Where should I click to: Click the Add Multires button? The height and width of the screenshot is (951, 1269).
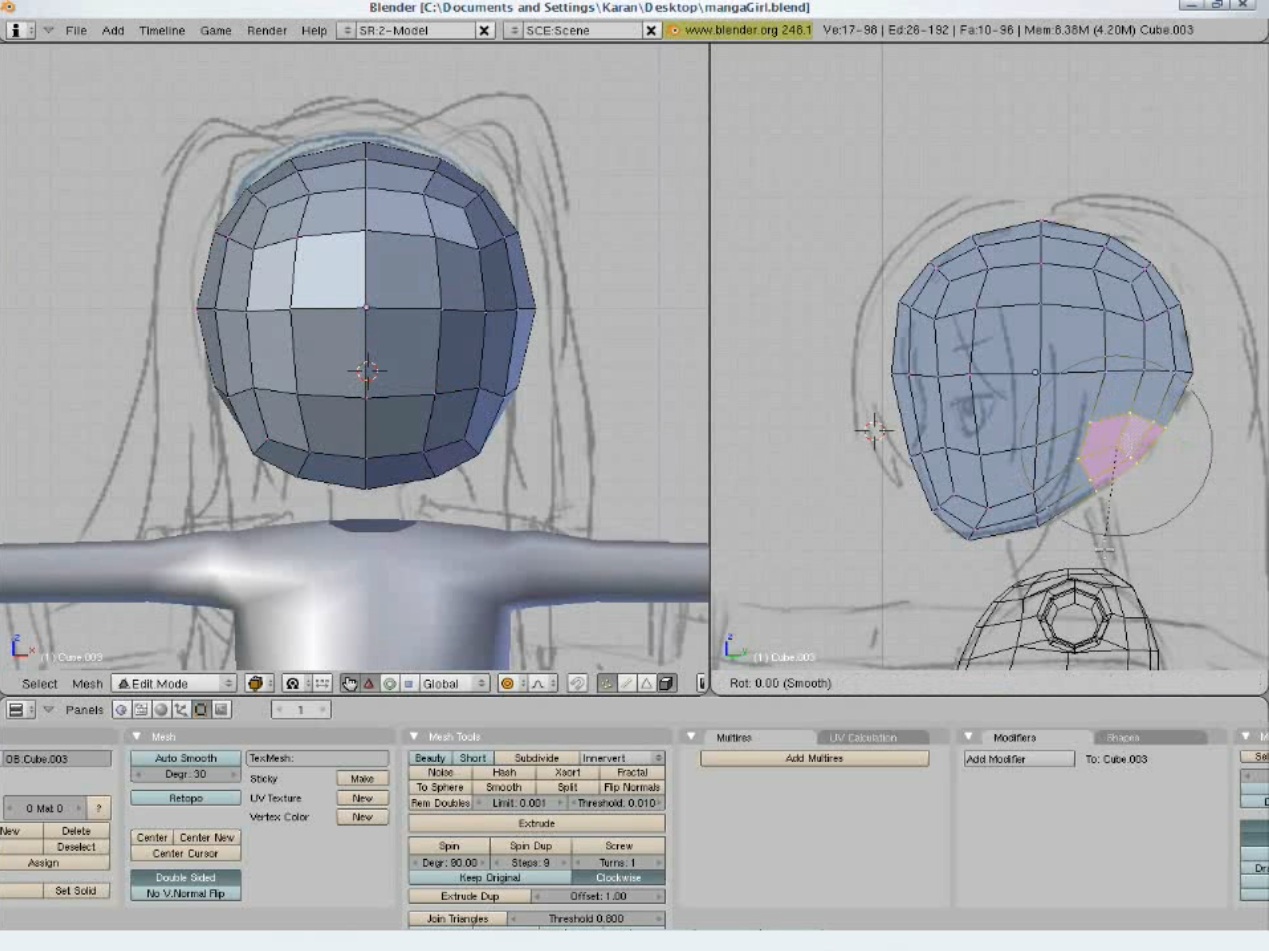coord(814,758)
